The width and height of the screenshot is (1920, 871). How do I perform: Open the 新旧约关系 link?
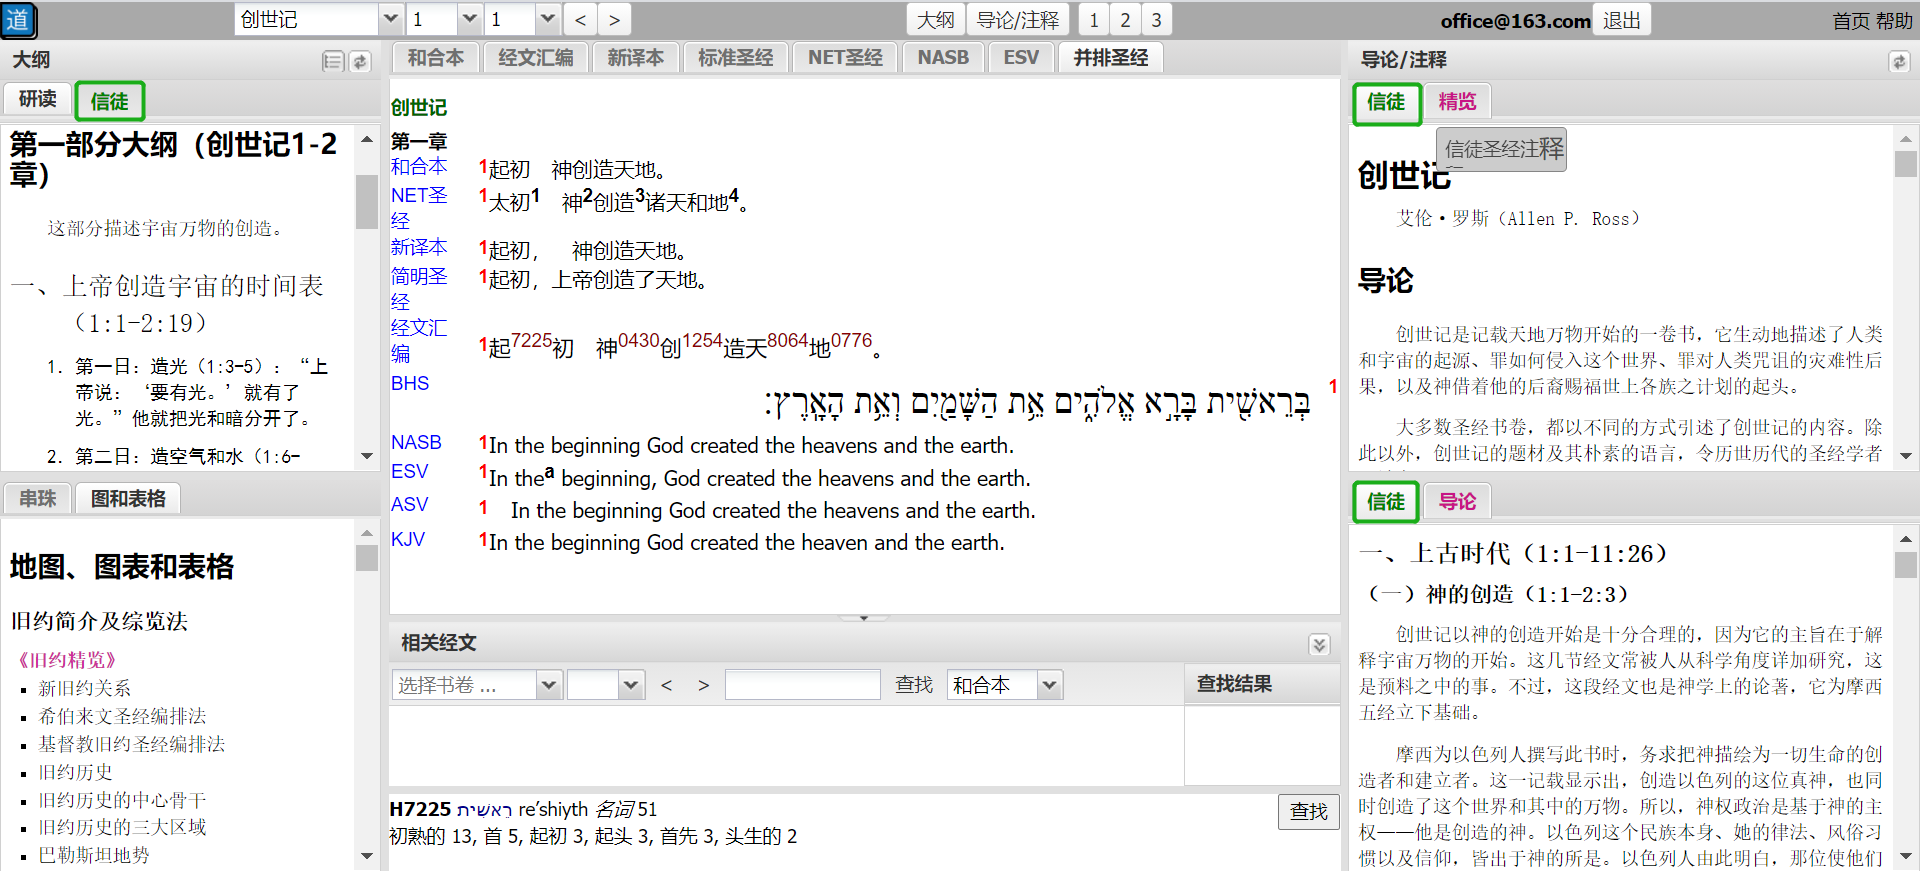[85, 688]
